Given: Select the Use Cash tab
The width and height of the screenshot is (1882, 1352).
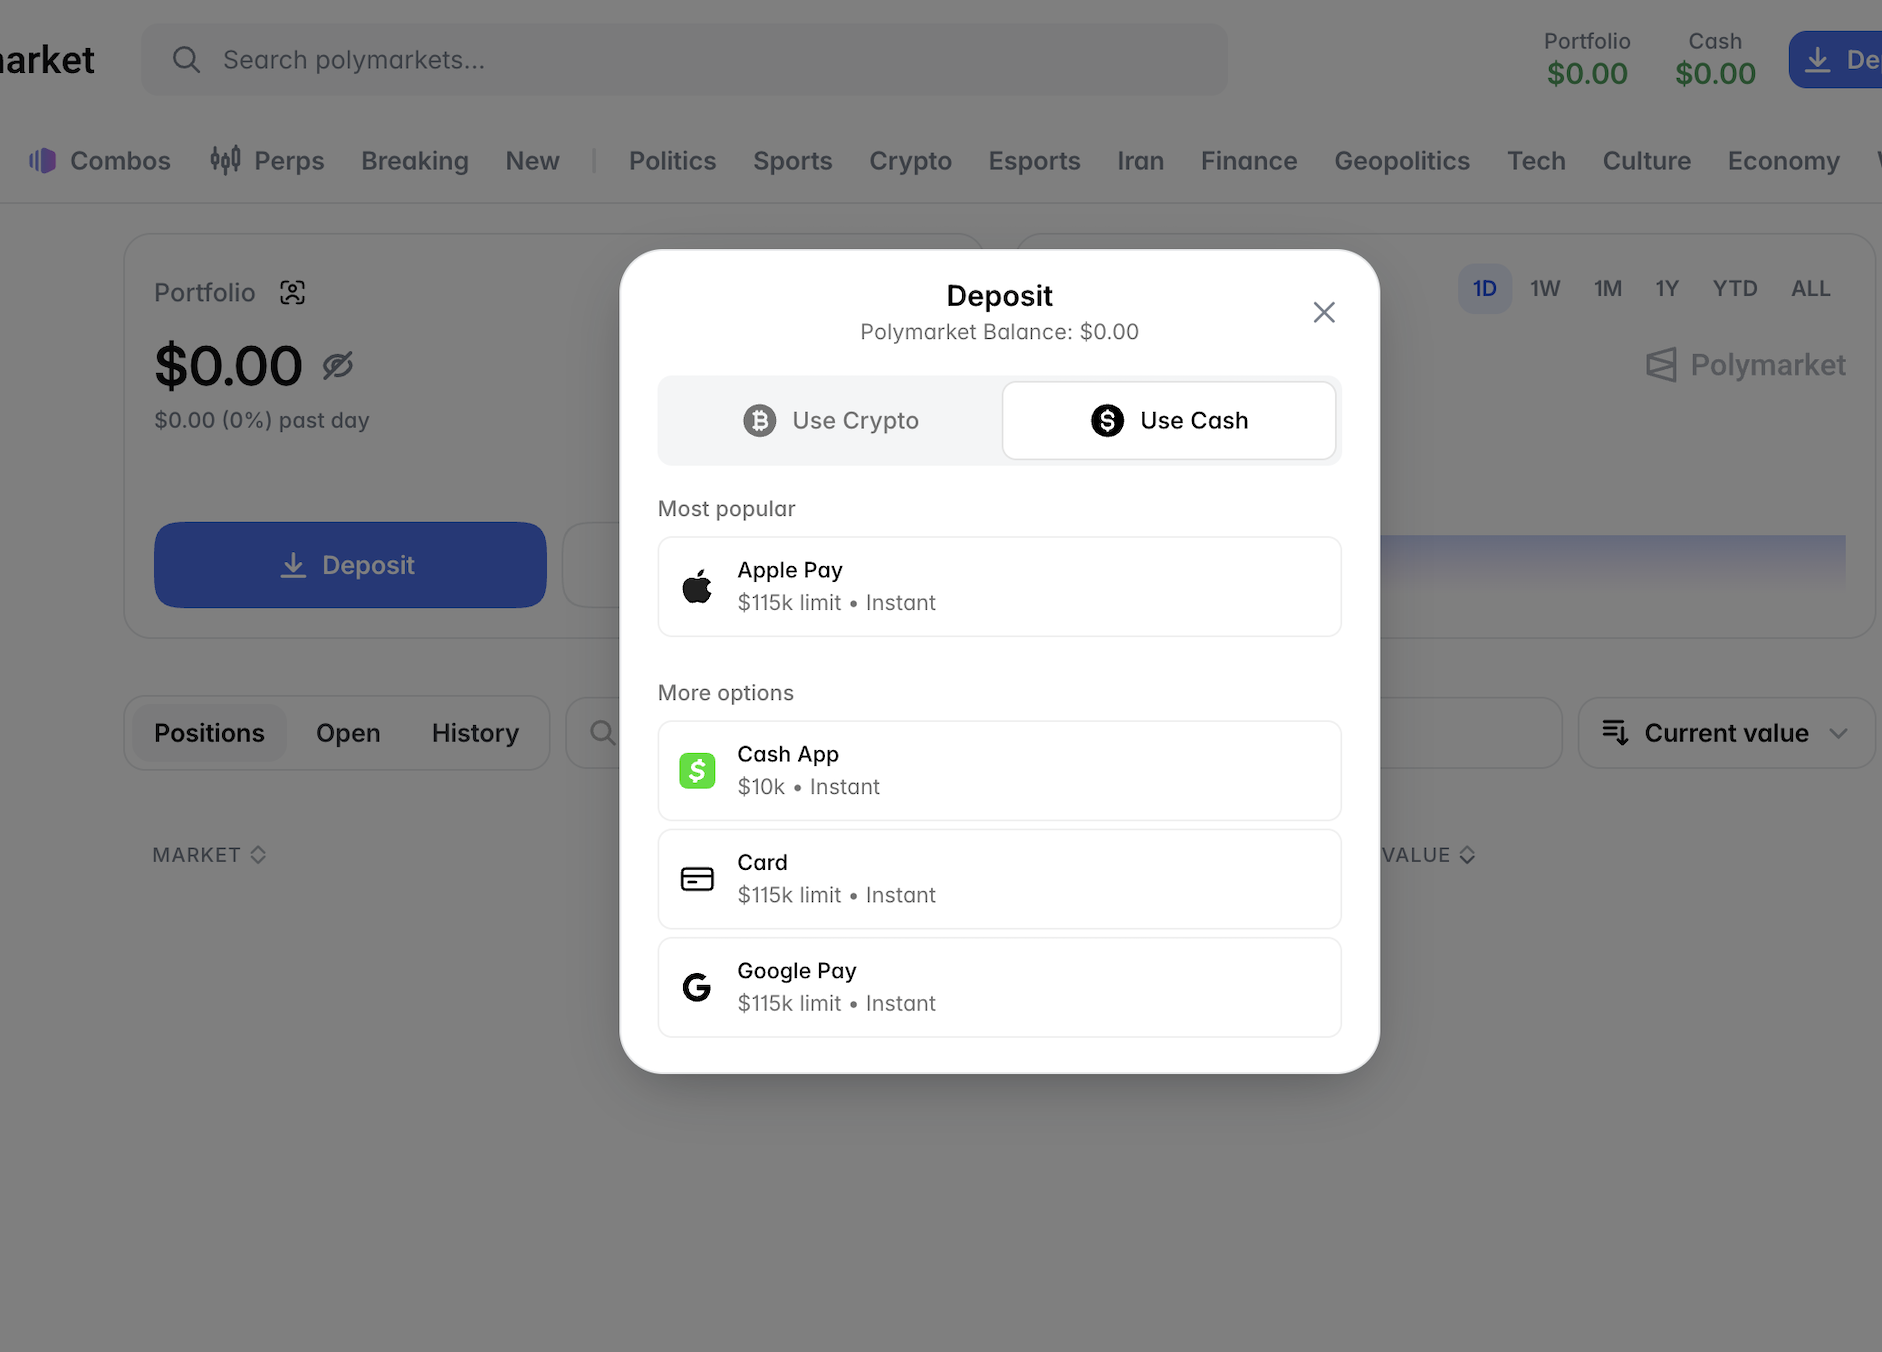Looking at the screenshot, I should (1169, 420).
